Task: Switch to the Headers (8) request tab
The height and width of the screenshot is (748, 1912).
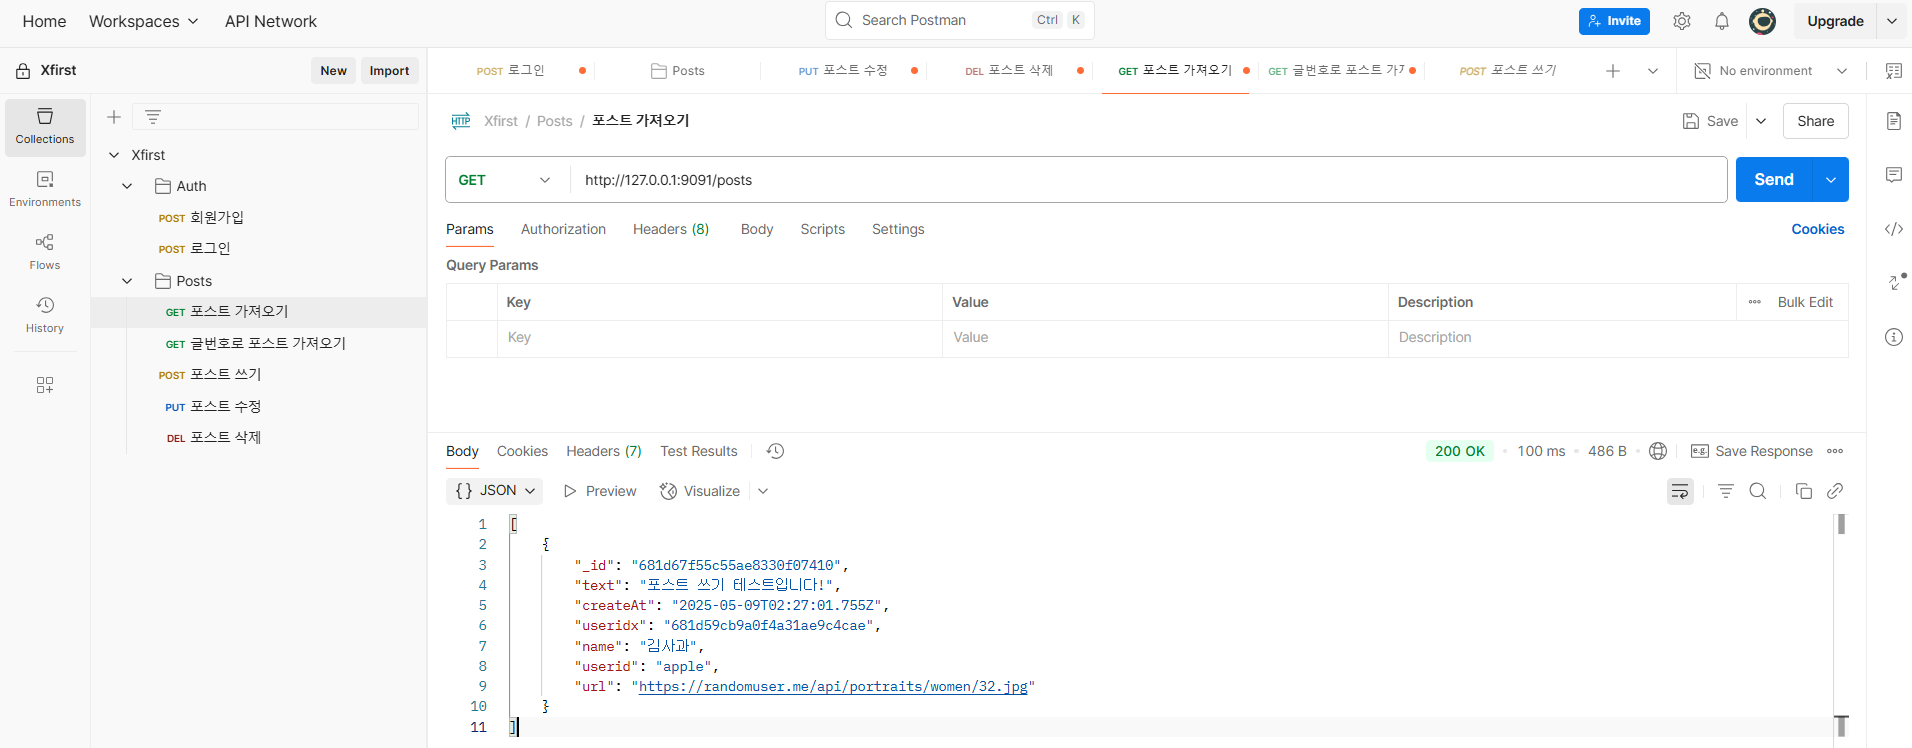Action: pyautogui.click(x=671, y=229)
